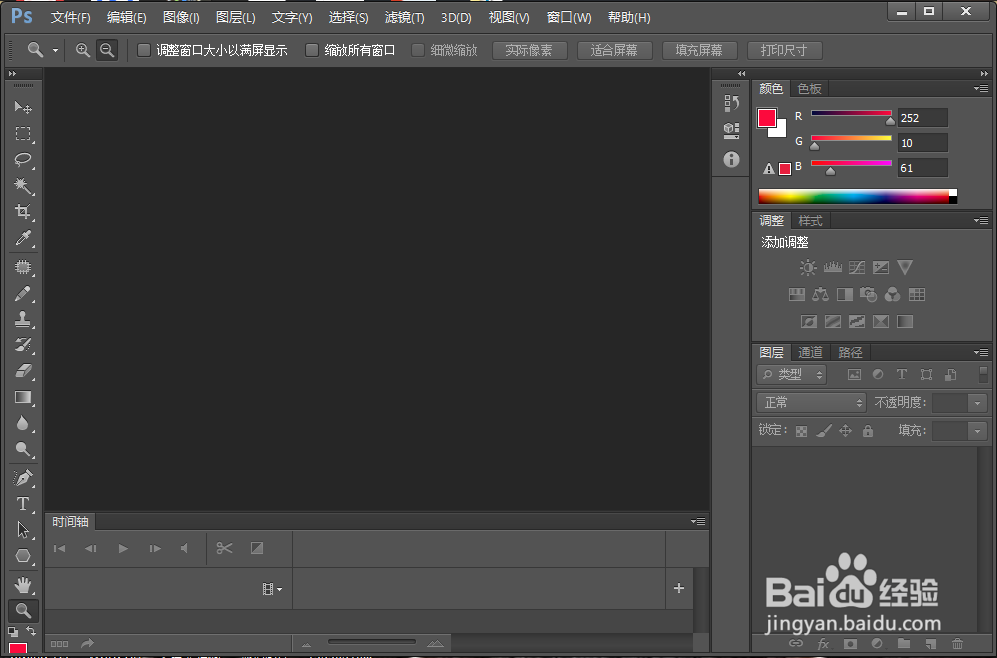Image resolution: width=997 pixels, height=658 pixels.
Task: Open the zoom tool preset dropdown arrow
Action: [x=55, y=50]
